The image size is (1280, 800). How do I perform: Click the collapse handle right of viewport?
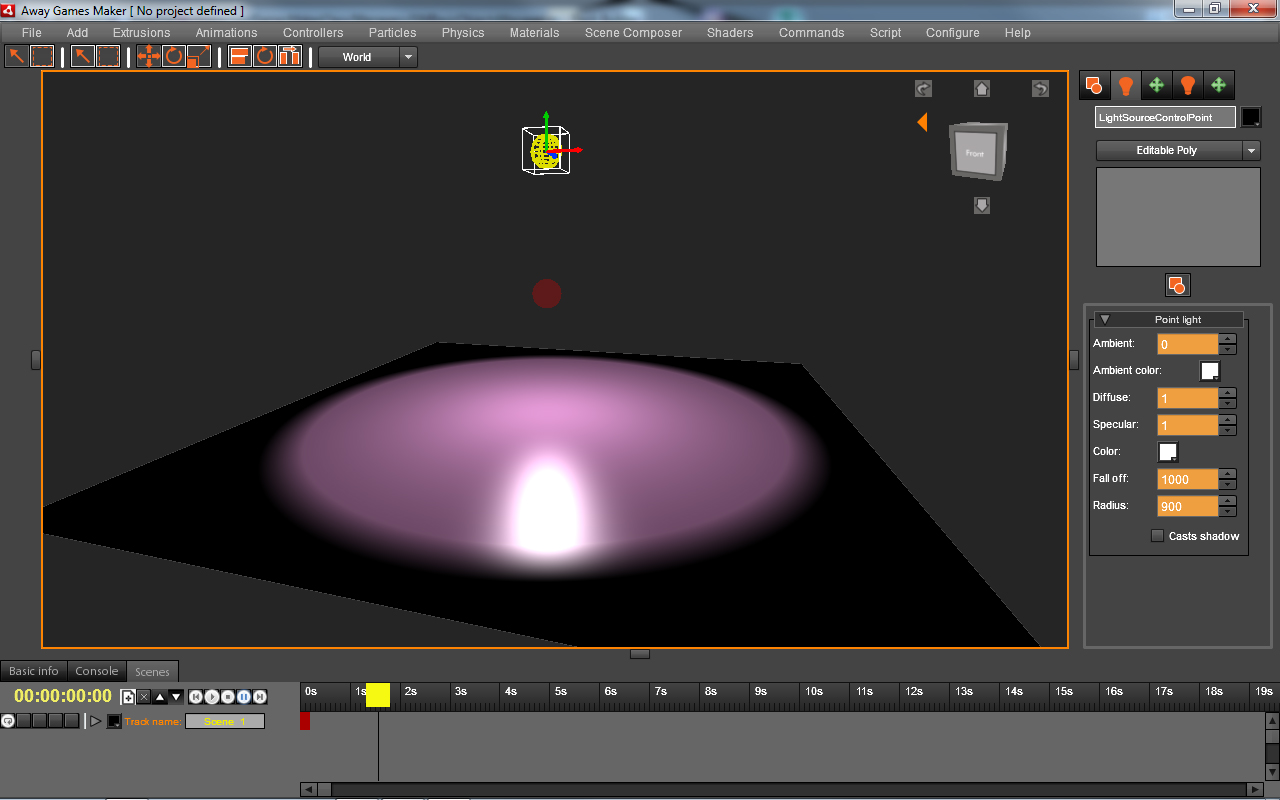tap(1074, 359)
